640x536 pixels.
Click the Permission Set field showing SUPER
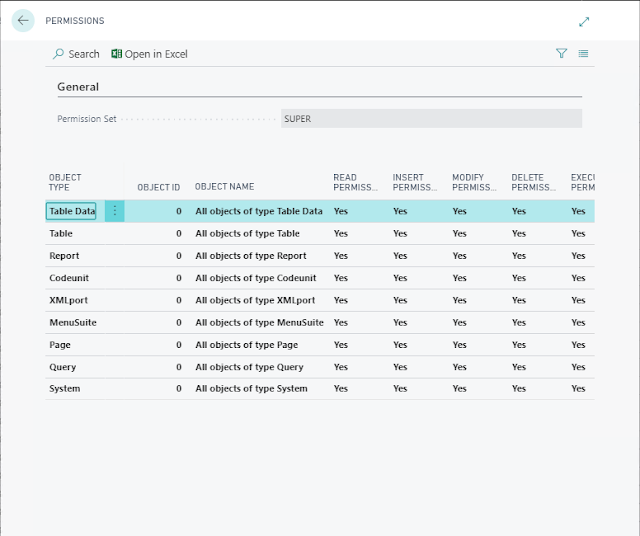(x=431, y=119)
